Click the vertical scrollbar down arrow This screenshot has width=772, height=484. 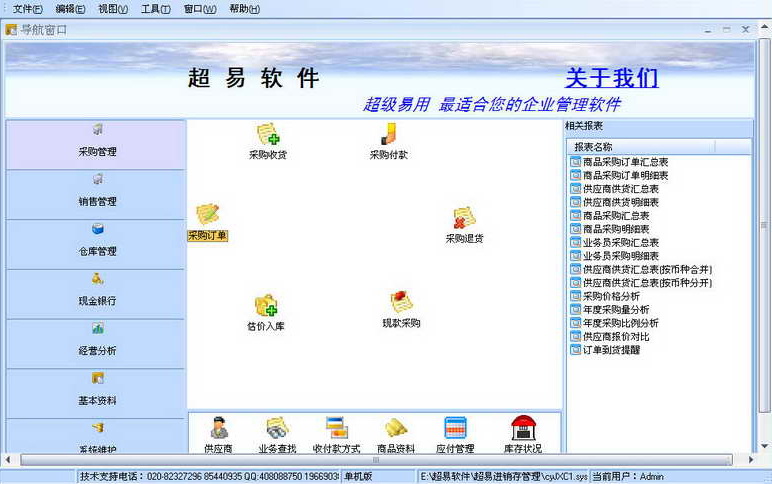(765, 447)
